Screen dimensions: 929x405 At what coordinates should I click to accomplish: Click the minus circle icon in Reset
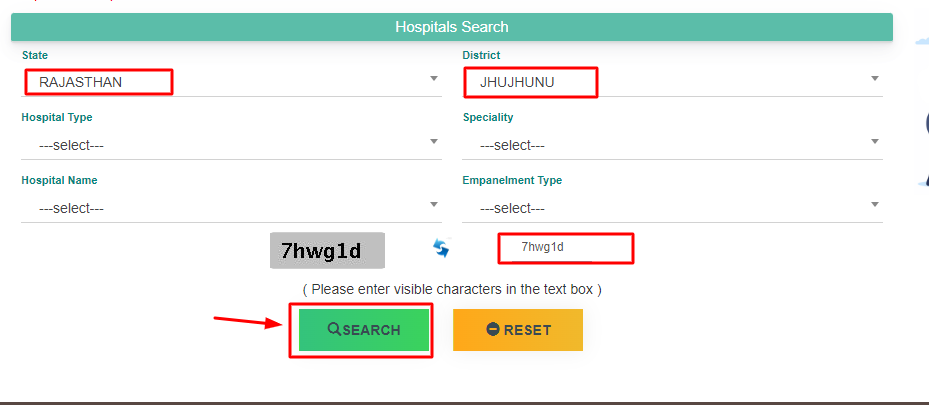coord(493,329)
